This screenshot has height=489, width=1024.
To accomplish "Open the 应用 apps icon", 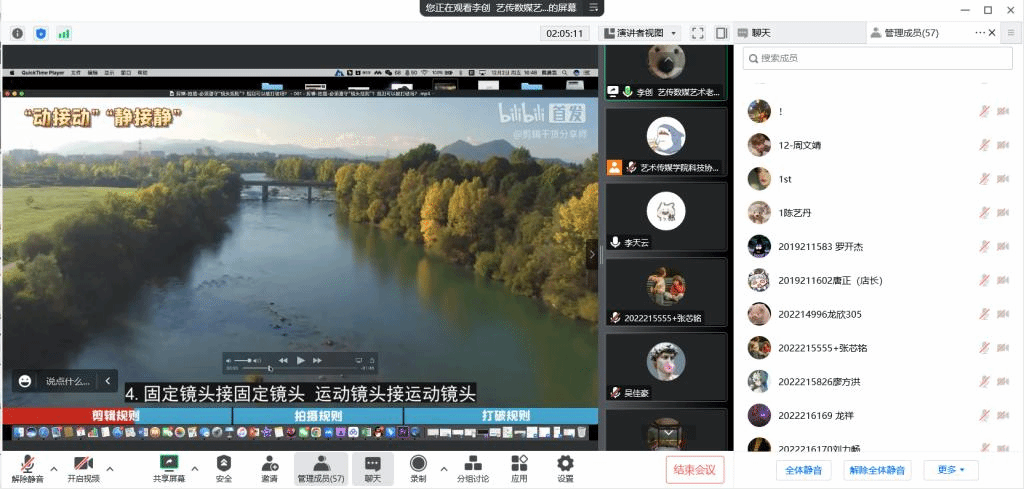I will pyautogui.click(x=519, y=463).
